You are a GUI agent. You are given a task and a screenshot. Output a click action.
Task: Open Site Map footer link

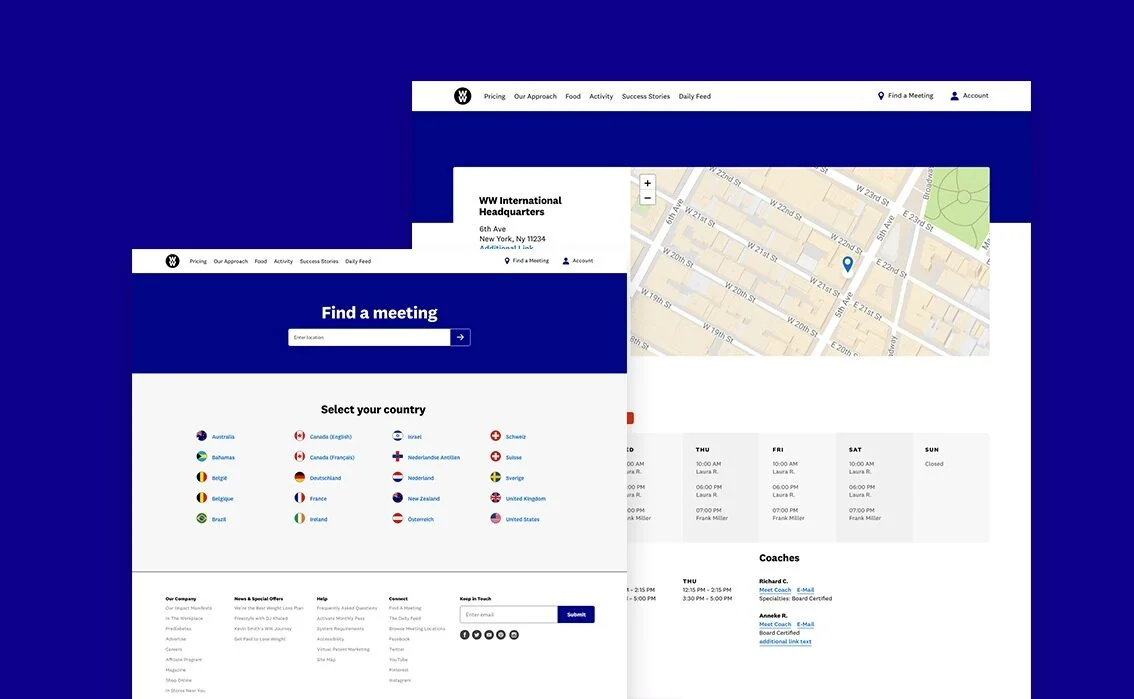(x=326, y=660)
